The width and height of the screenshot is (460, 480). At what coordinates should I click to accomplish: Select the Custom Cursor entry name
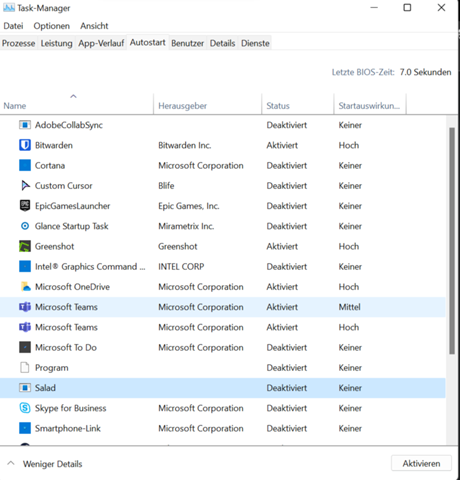point(63,186)
